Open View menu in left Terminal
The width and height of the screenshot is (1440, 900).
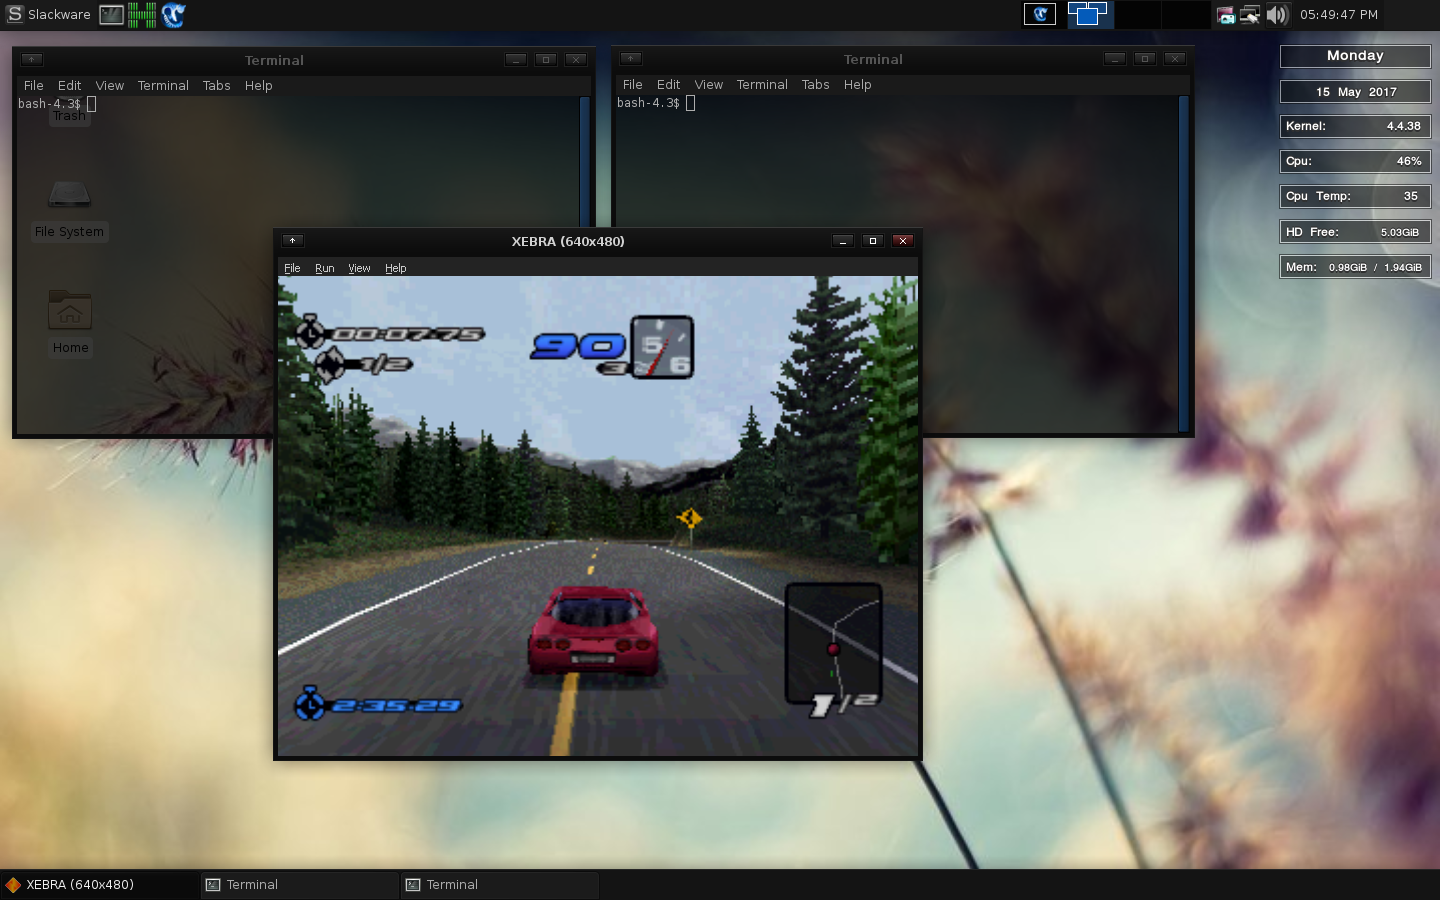110,86
